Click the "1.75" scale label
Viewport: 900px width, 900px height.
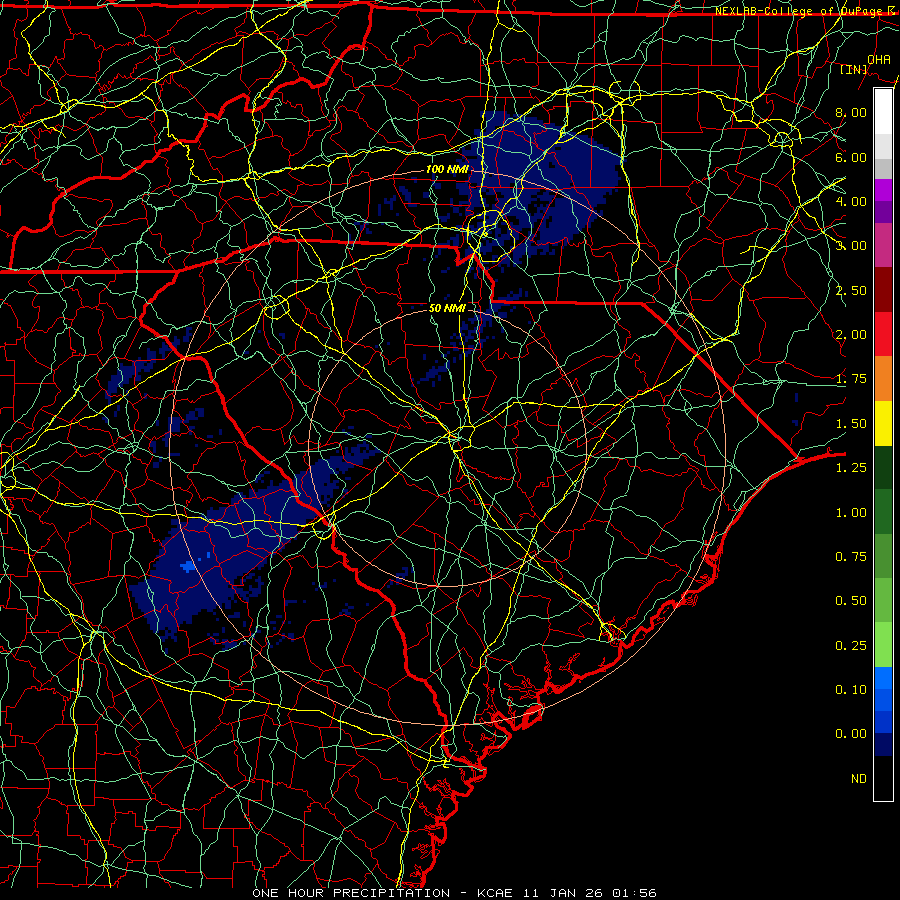851,379
